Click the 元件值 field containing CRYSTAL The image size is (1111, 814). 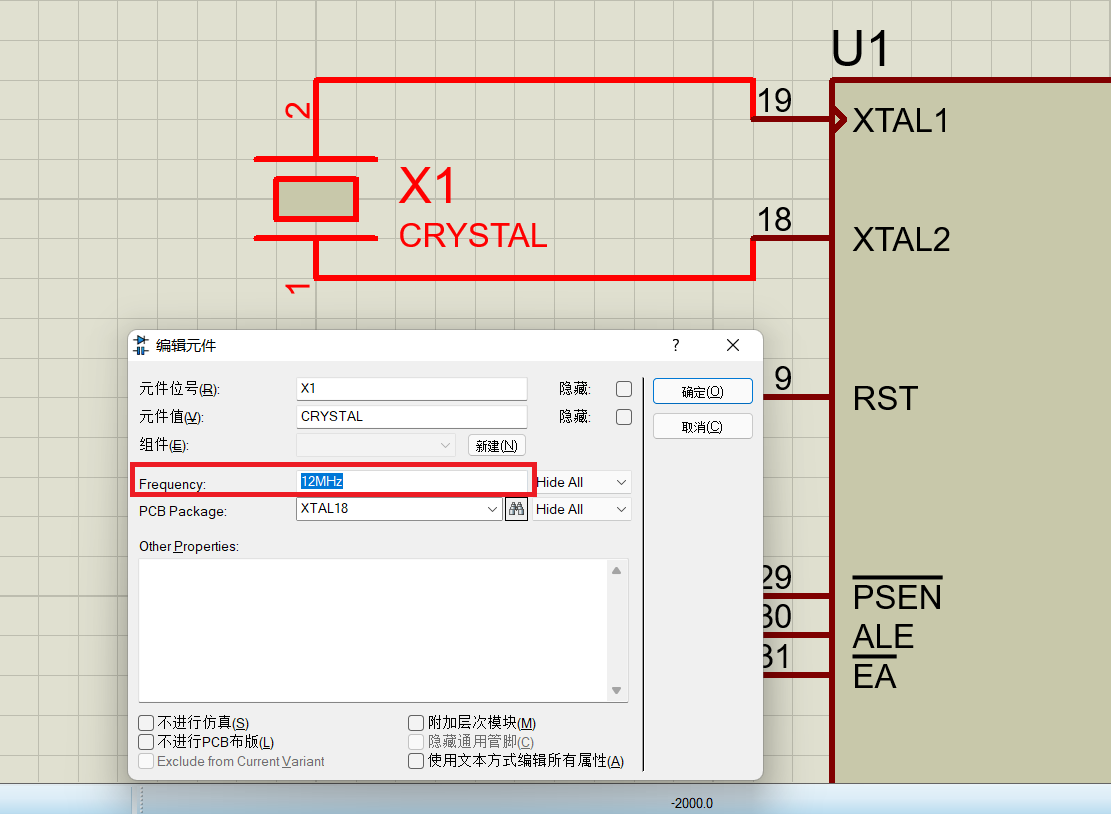(412, 417)
